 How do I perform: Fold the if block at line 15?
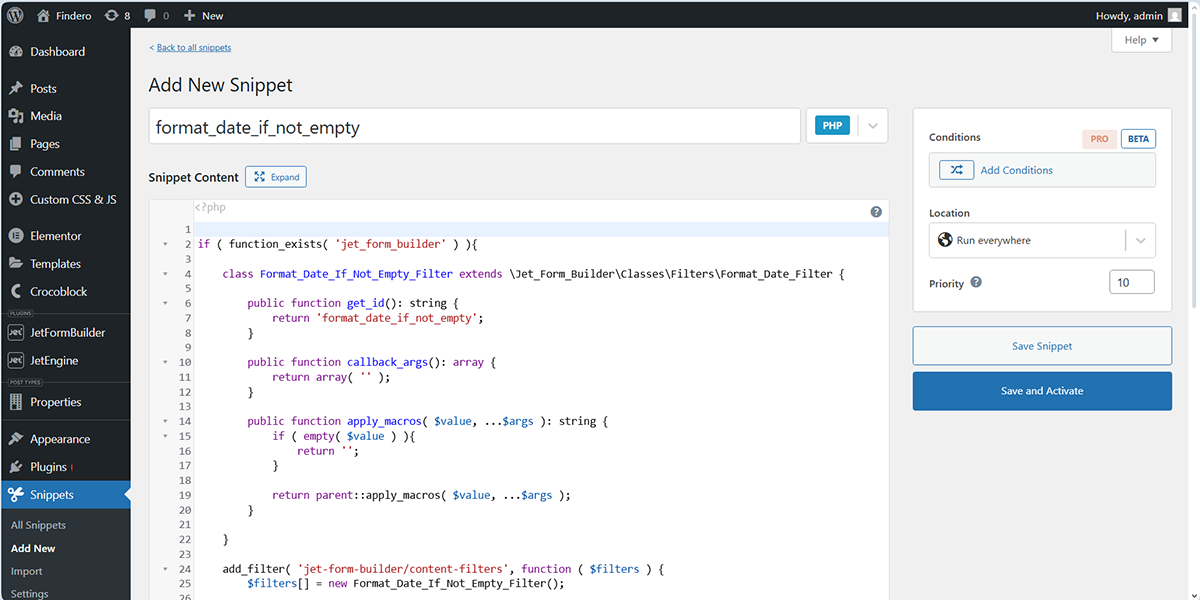pyautogui.click(x=165, y=436)
